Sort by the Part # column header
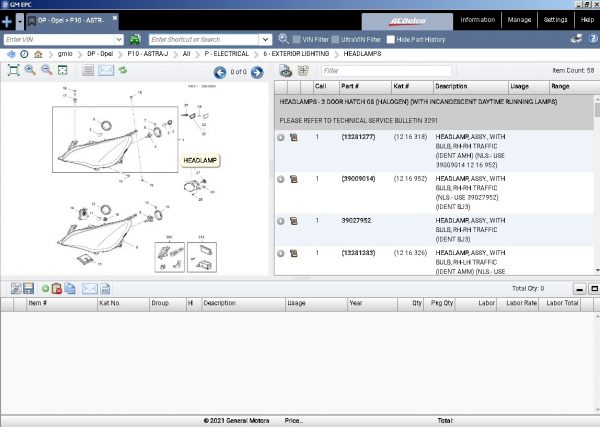This screenshot has height=427, width=600. point(365,87)
